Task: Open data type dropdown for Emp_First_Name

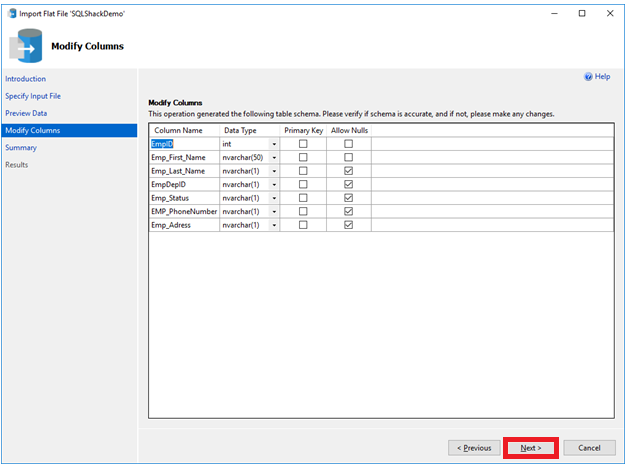Action: coord(274,158)
